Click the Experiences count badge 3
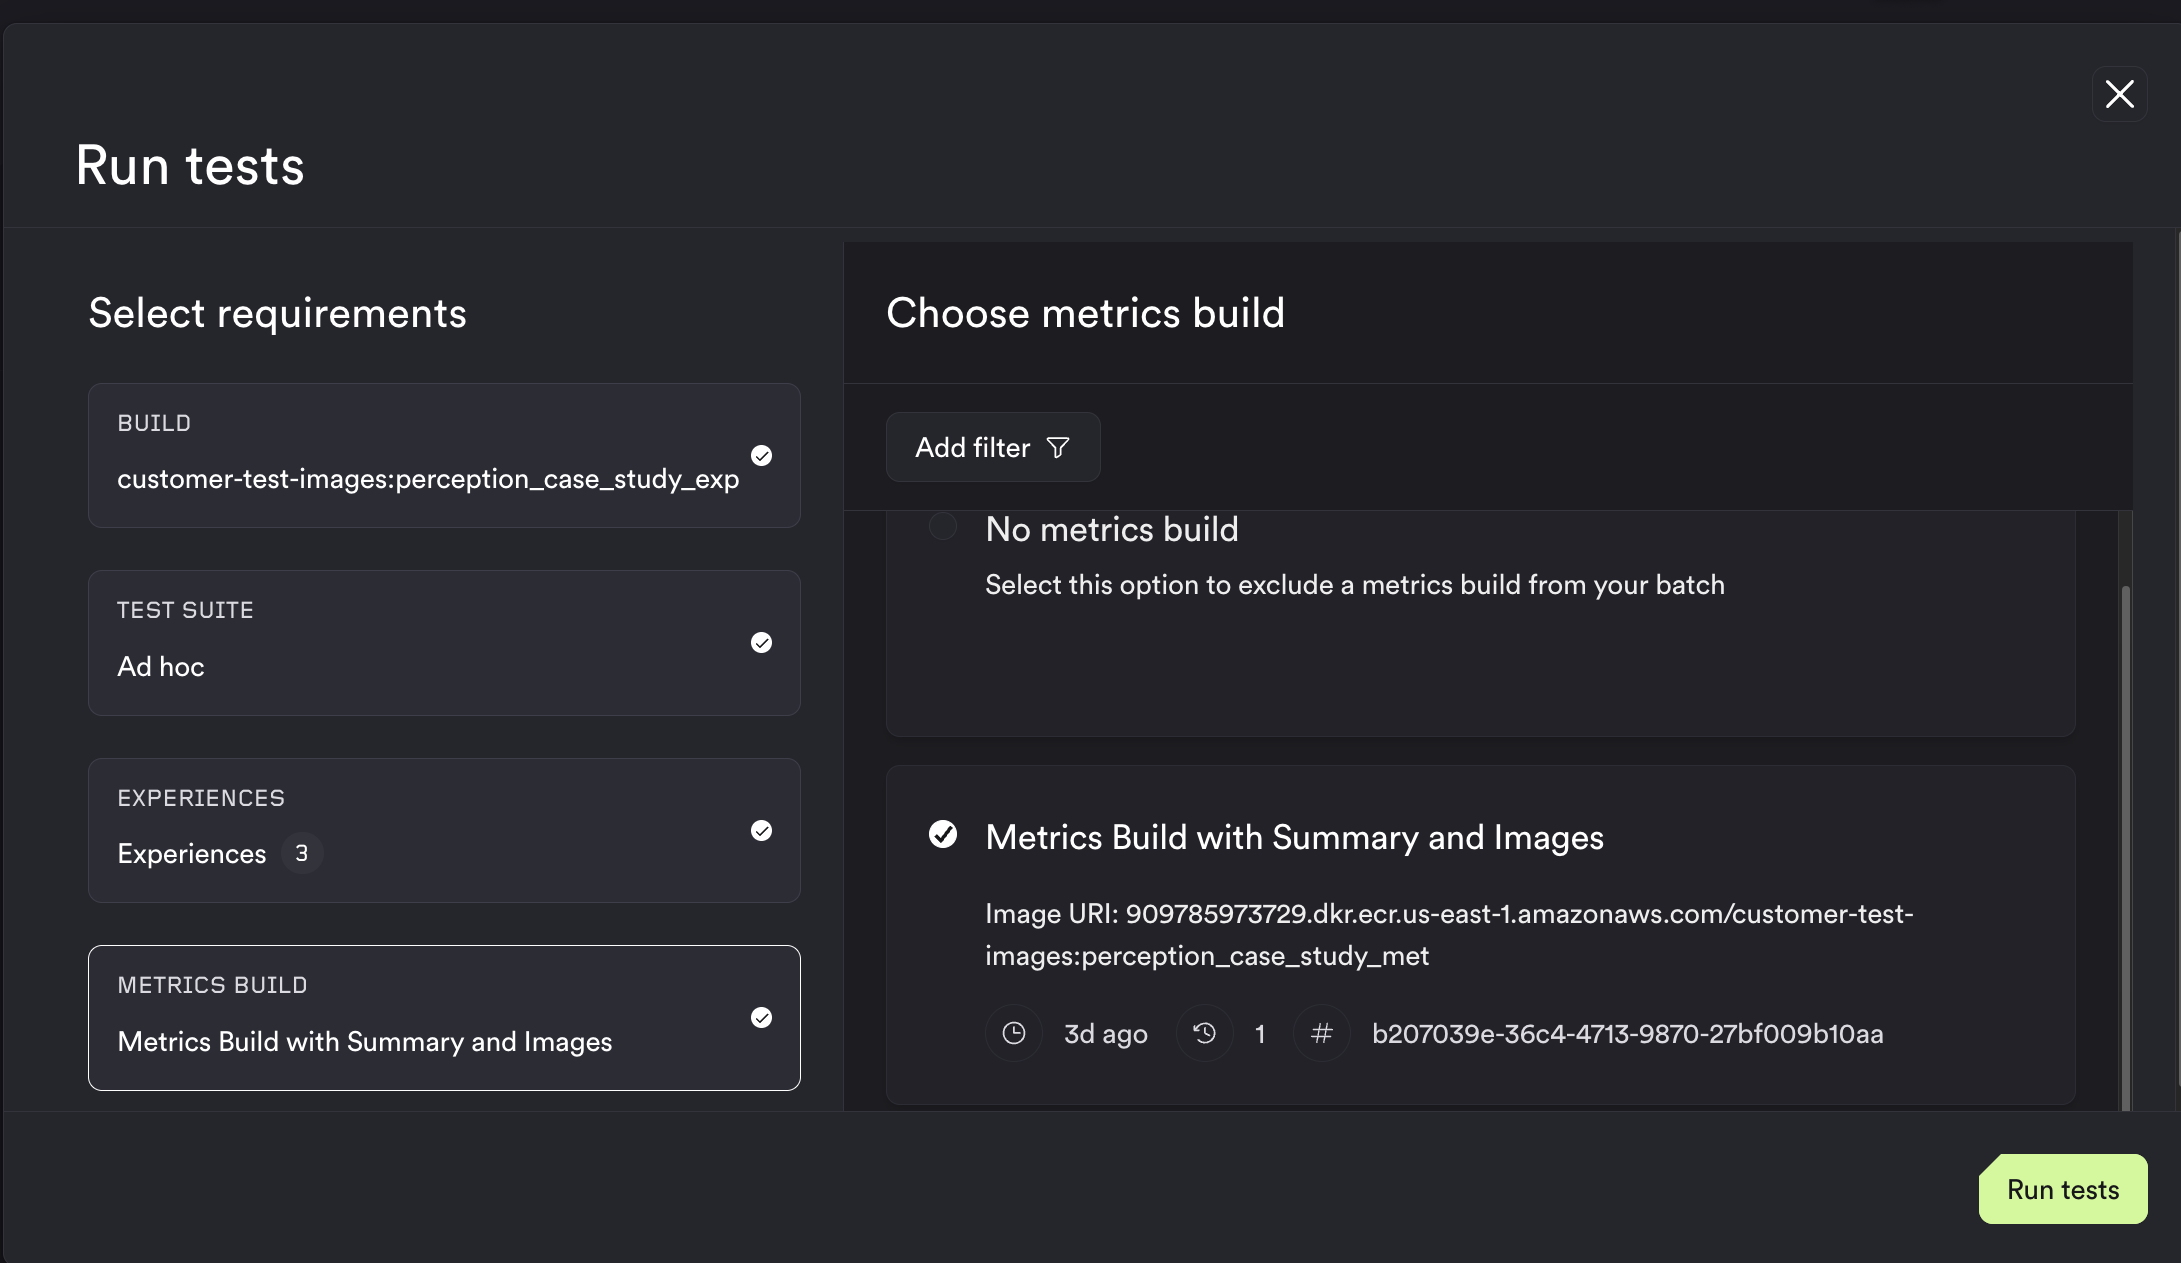The width and height of the screenshot is (2181, 1263). tap(301, 853)
